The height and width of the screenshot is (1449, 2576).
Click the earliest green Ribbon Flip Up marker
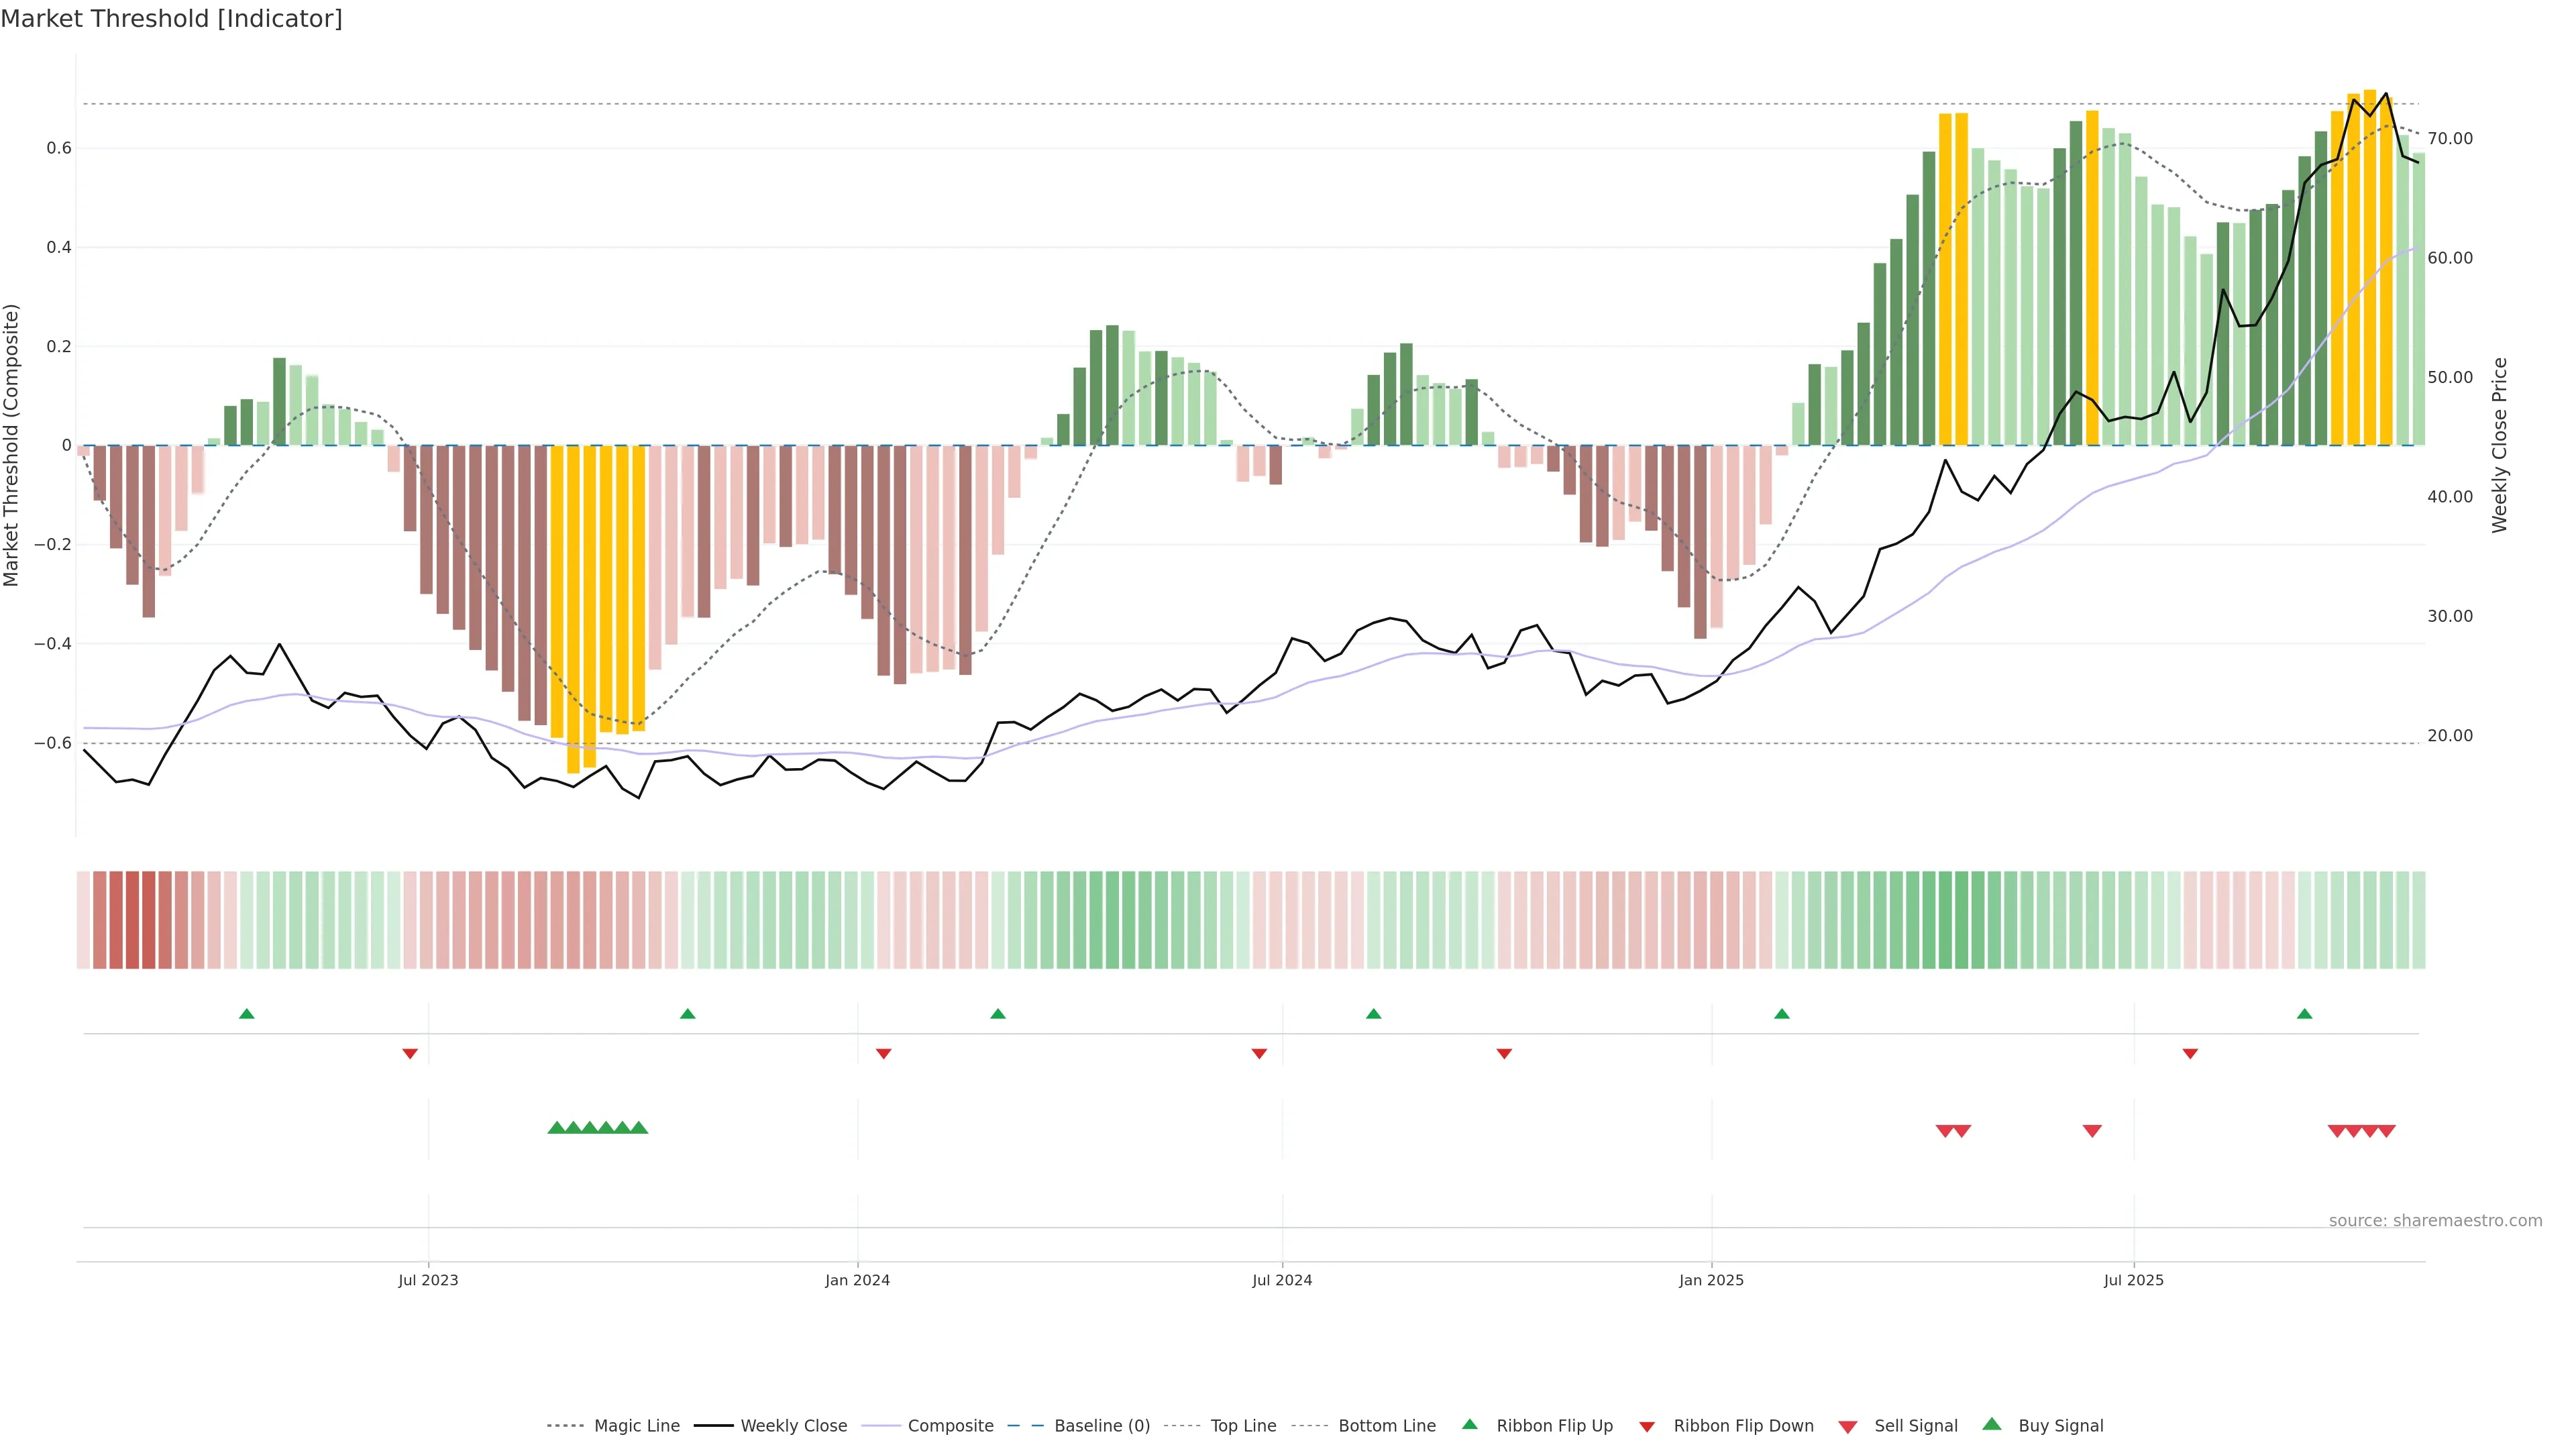click(247, 1014)
